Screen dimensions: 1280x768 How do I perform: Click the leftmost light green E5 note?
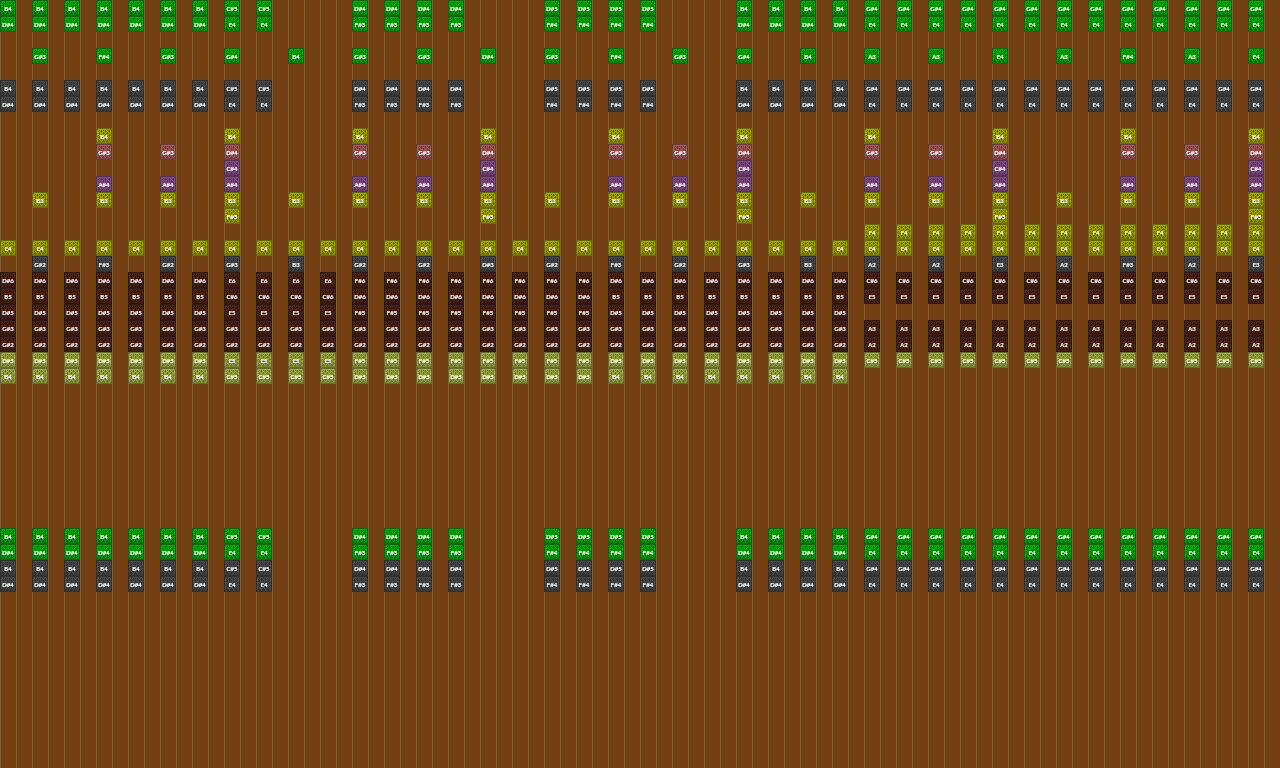click(232, 360)
